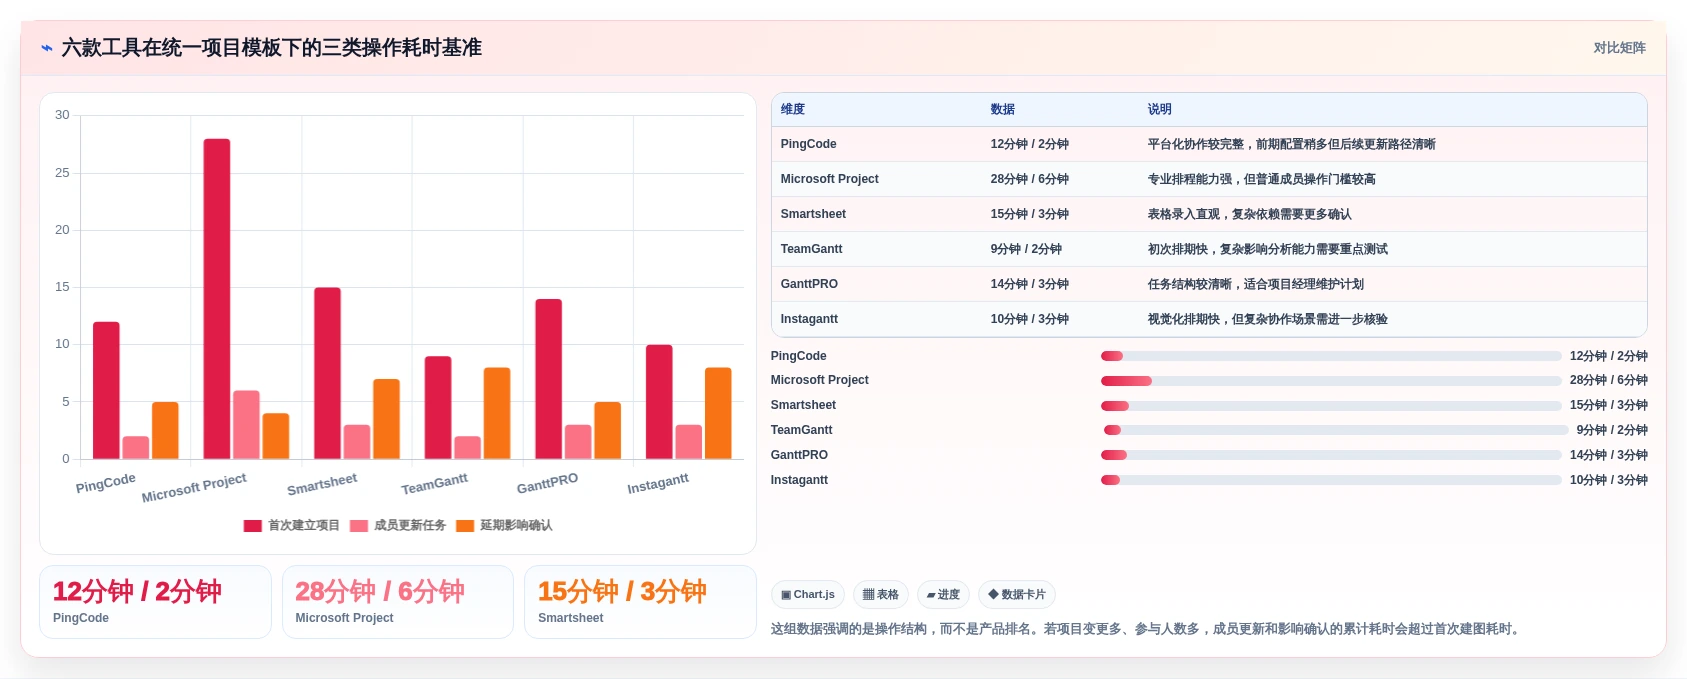Select the TeamGantt table row name
1687x679 pixels.
(812, 249)
